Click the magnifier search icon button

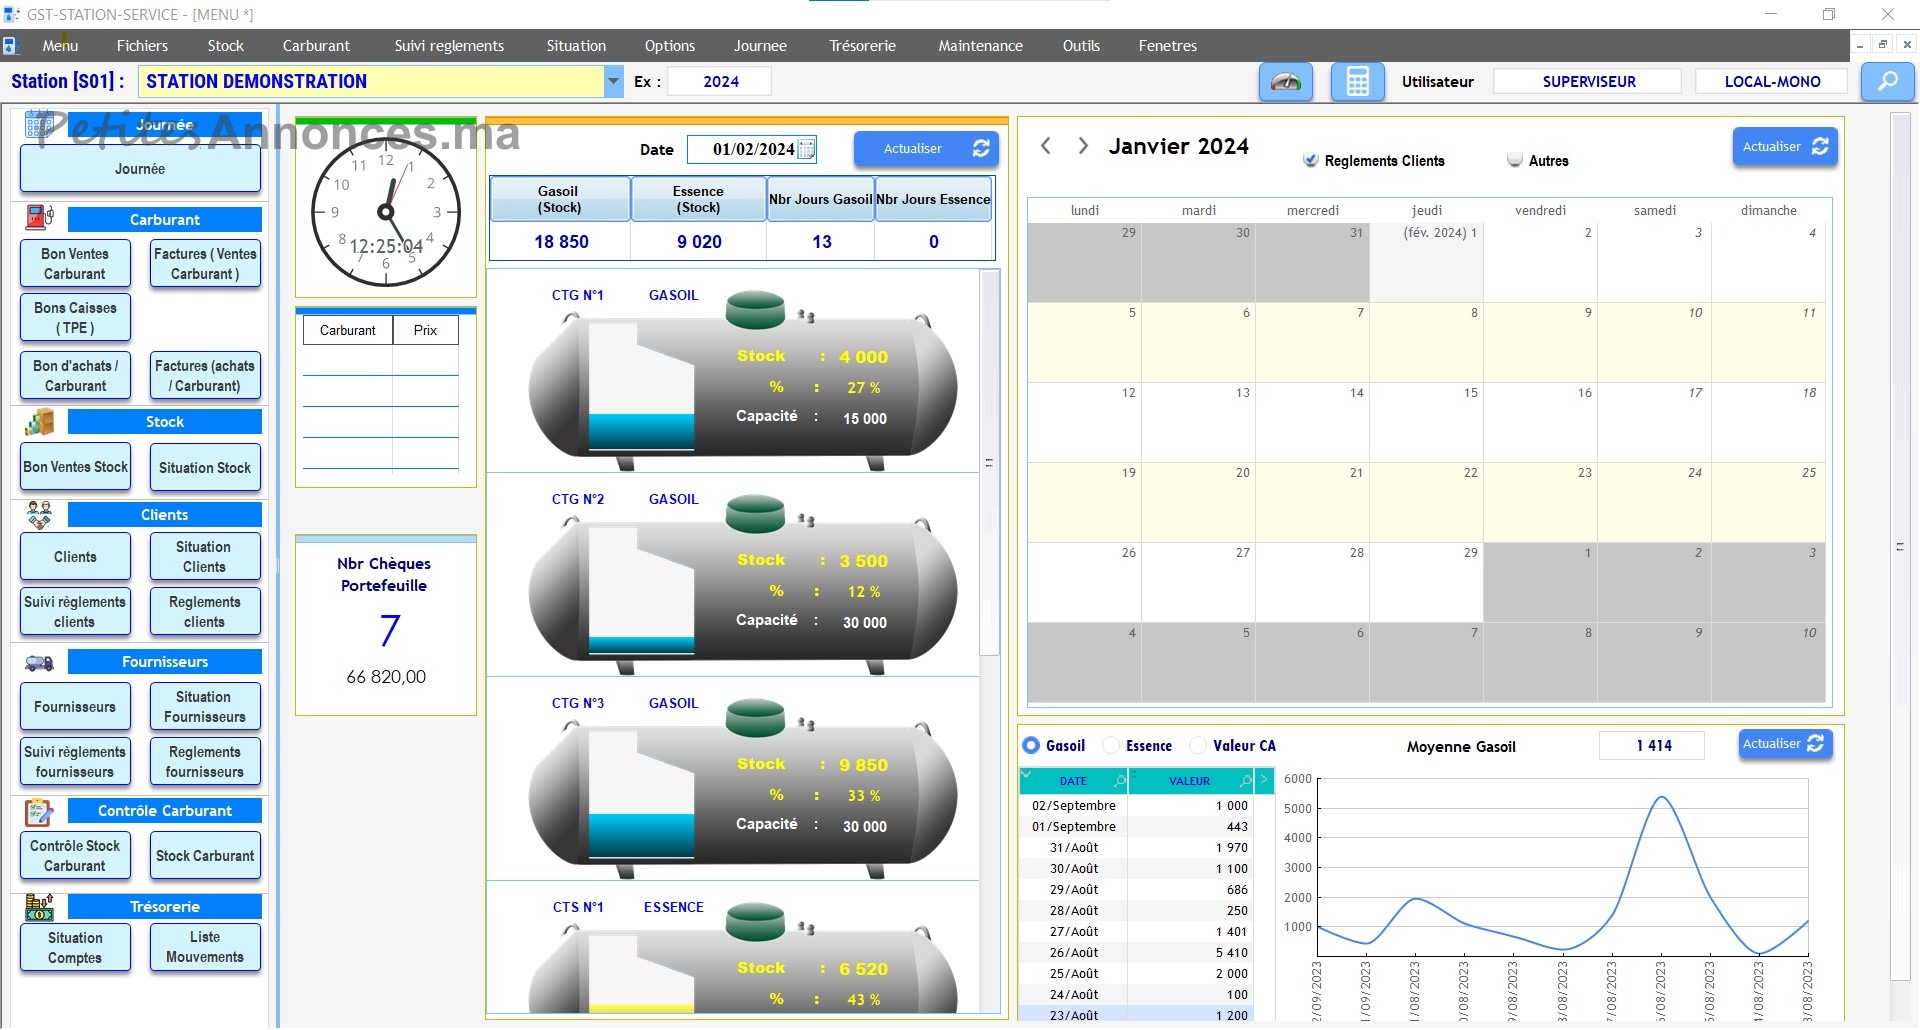click(1887, 82)
